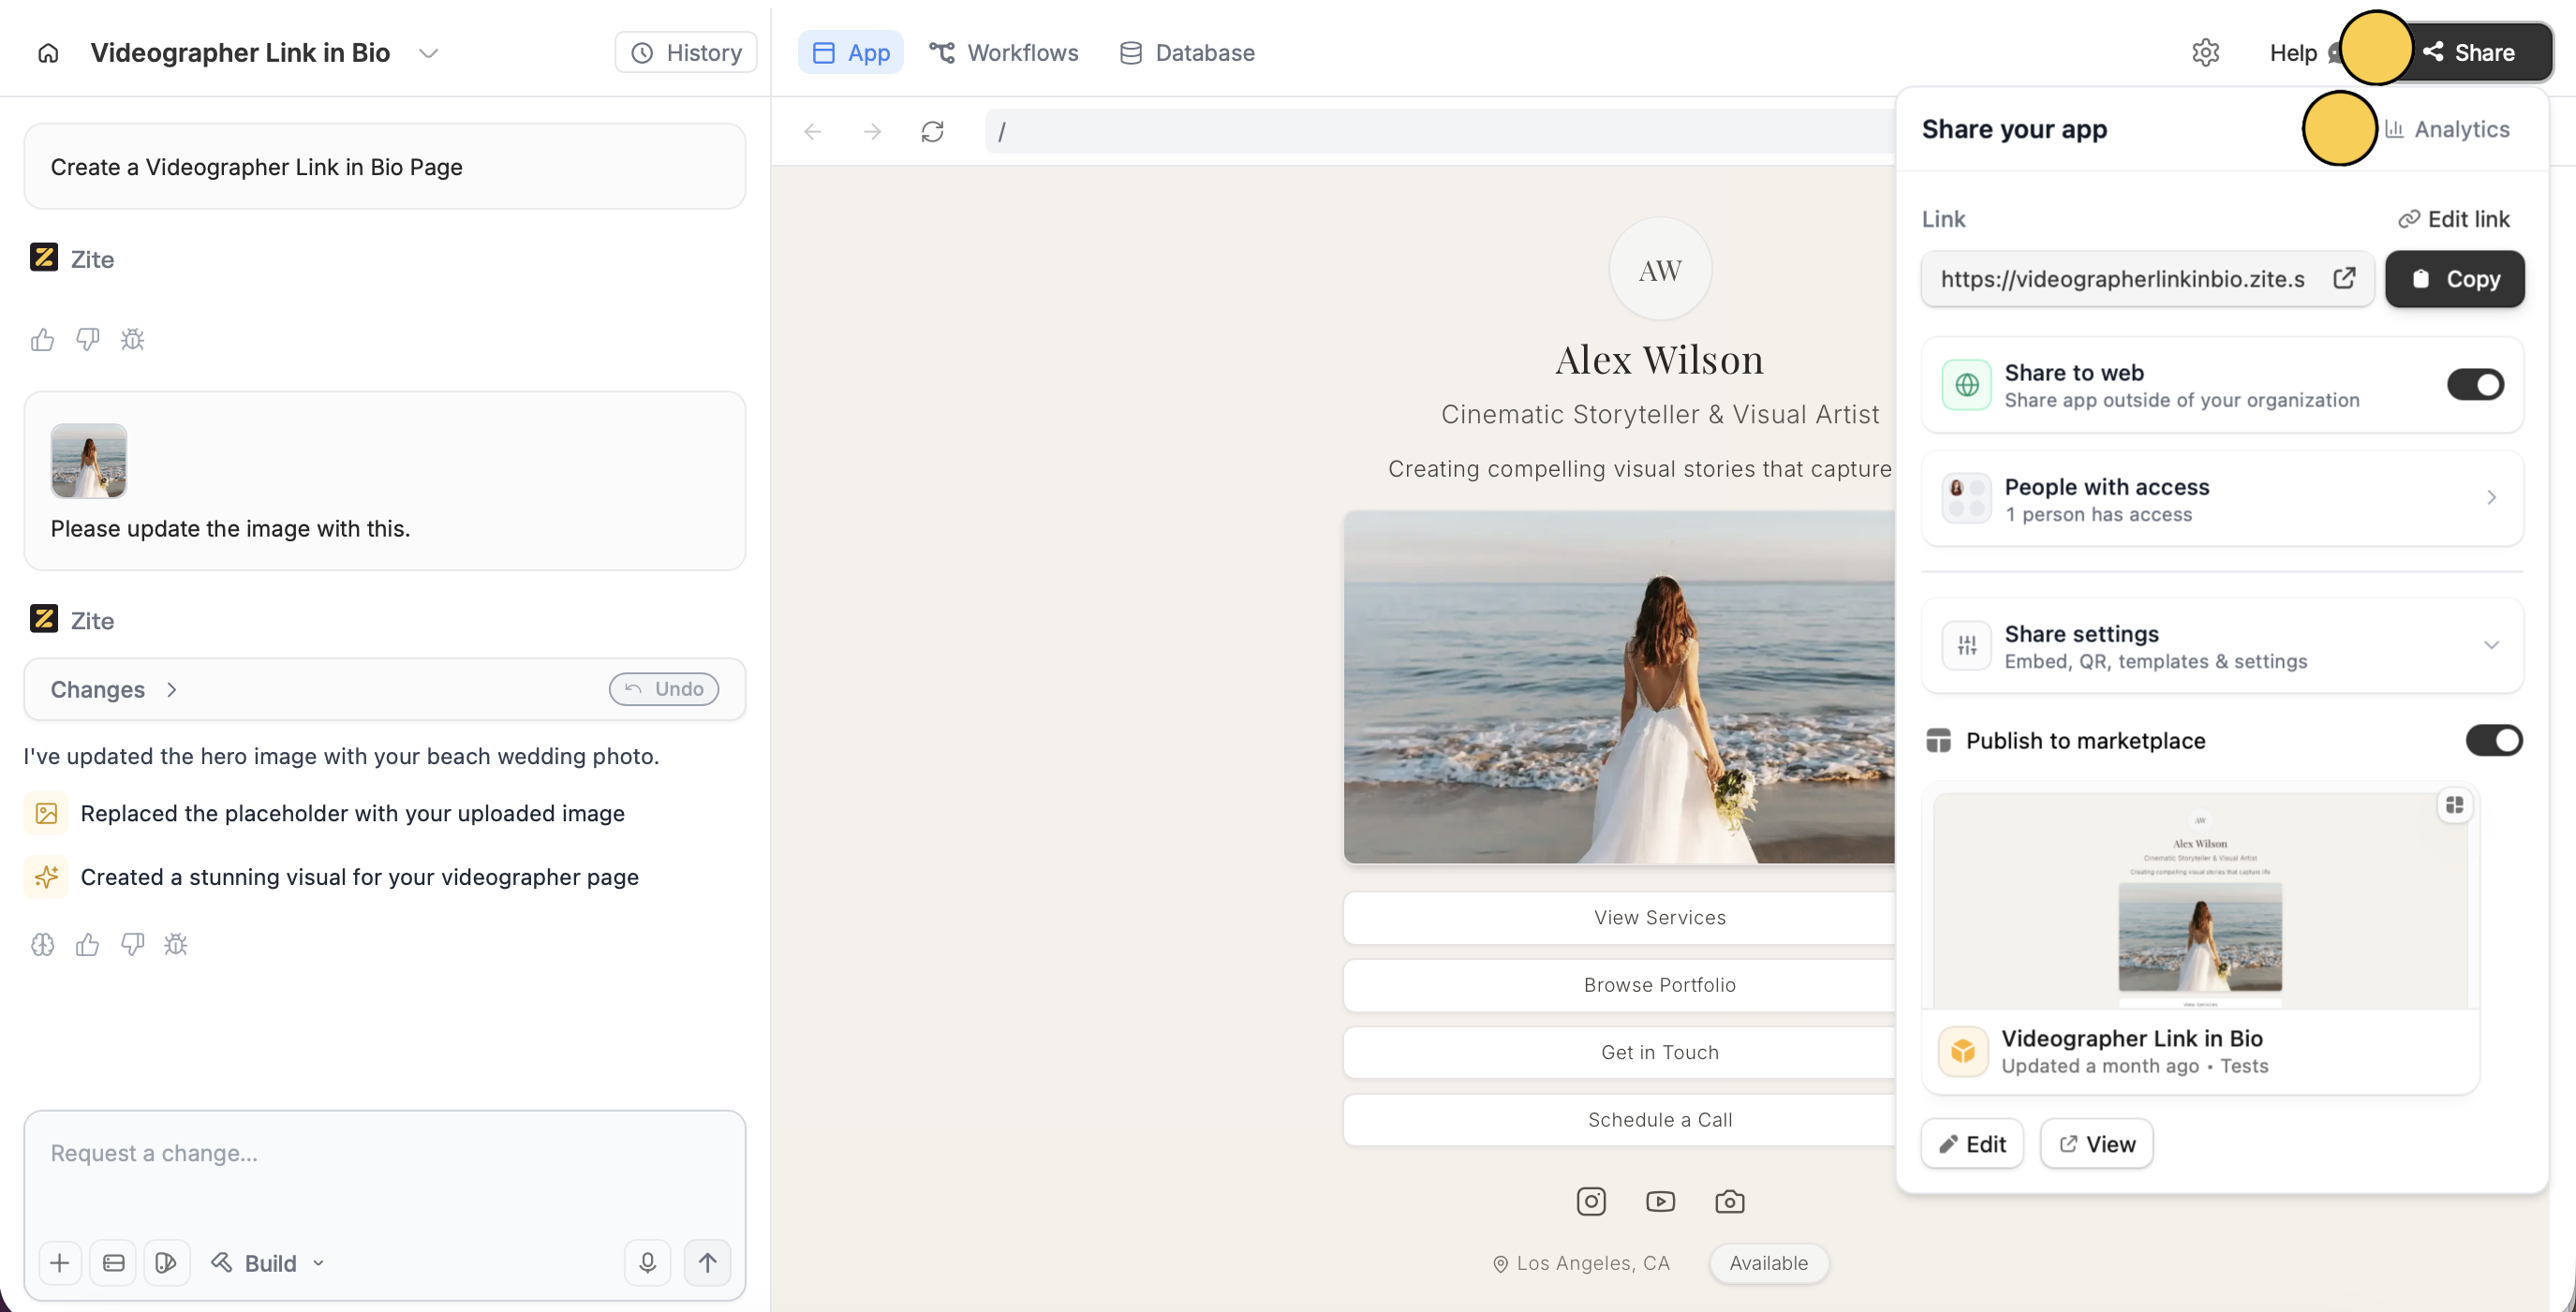Click the bug report icon under the last reply

click(x=176, y=944)
